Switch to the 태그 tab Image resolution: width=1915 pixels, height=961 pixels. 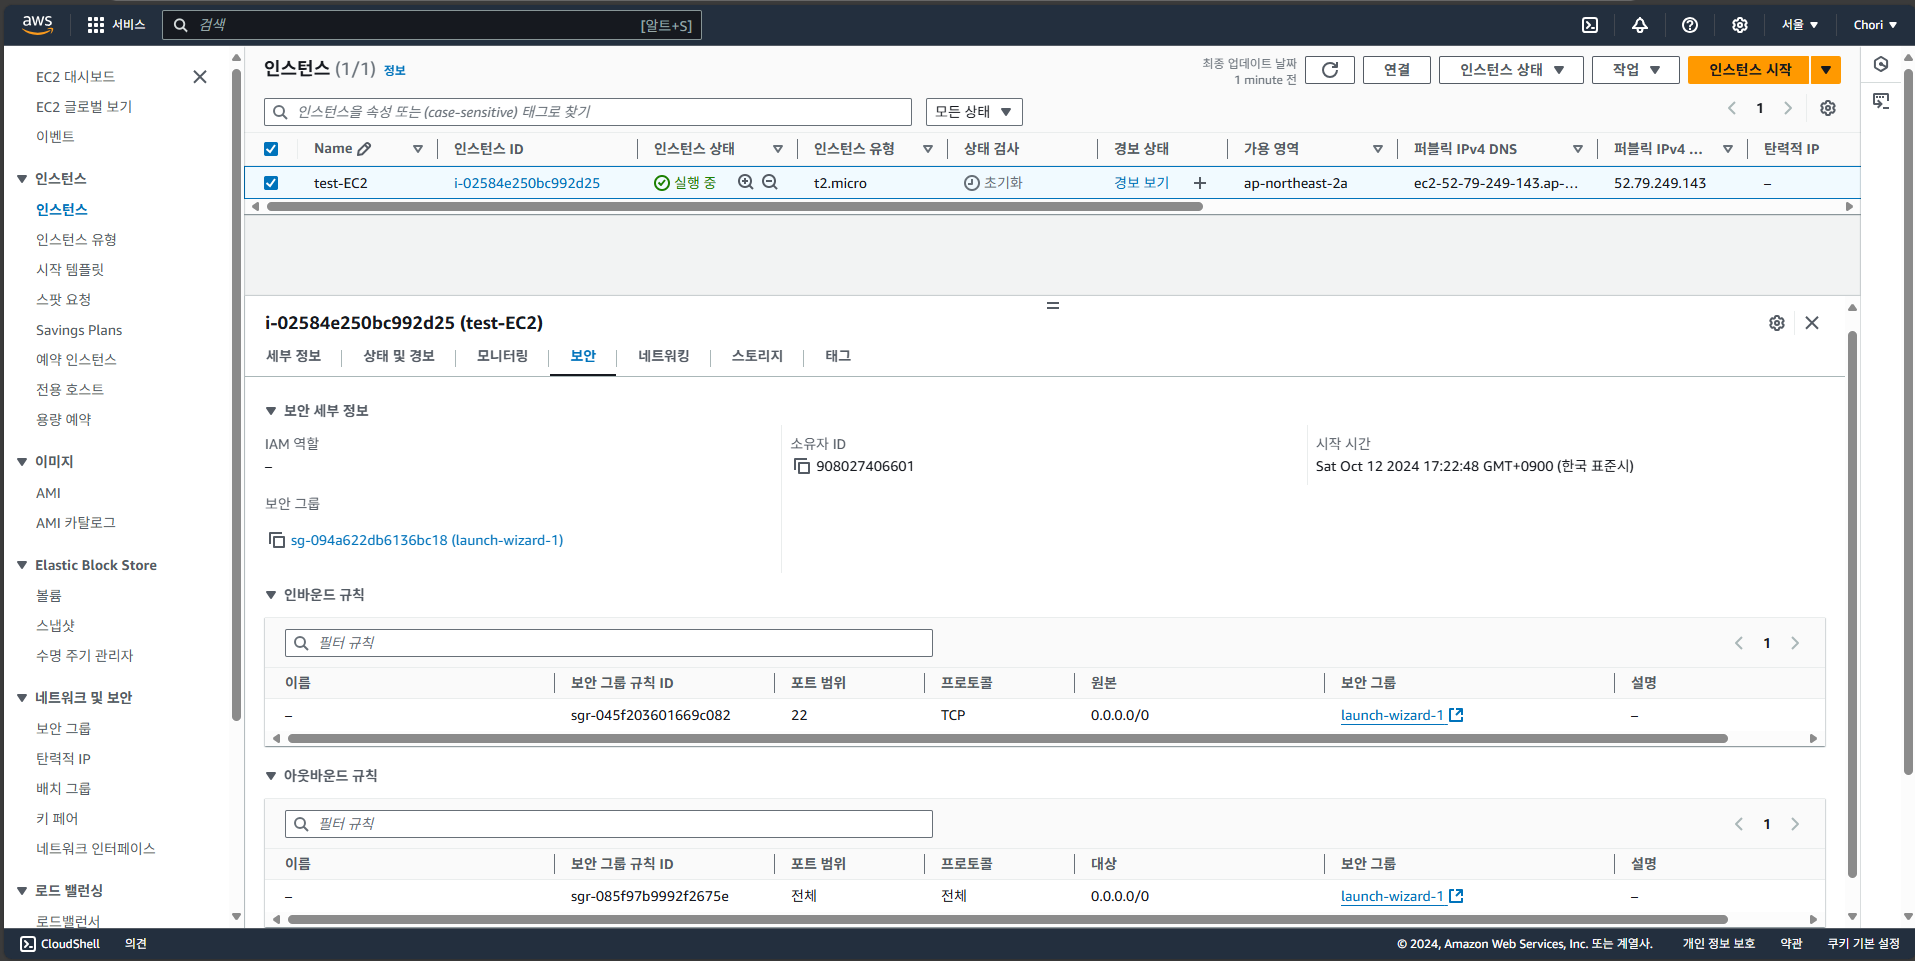coord(838,356)
